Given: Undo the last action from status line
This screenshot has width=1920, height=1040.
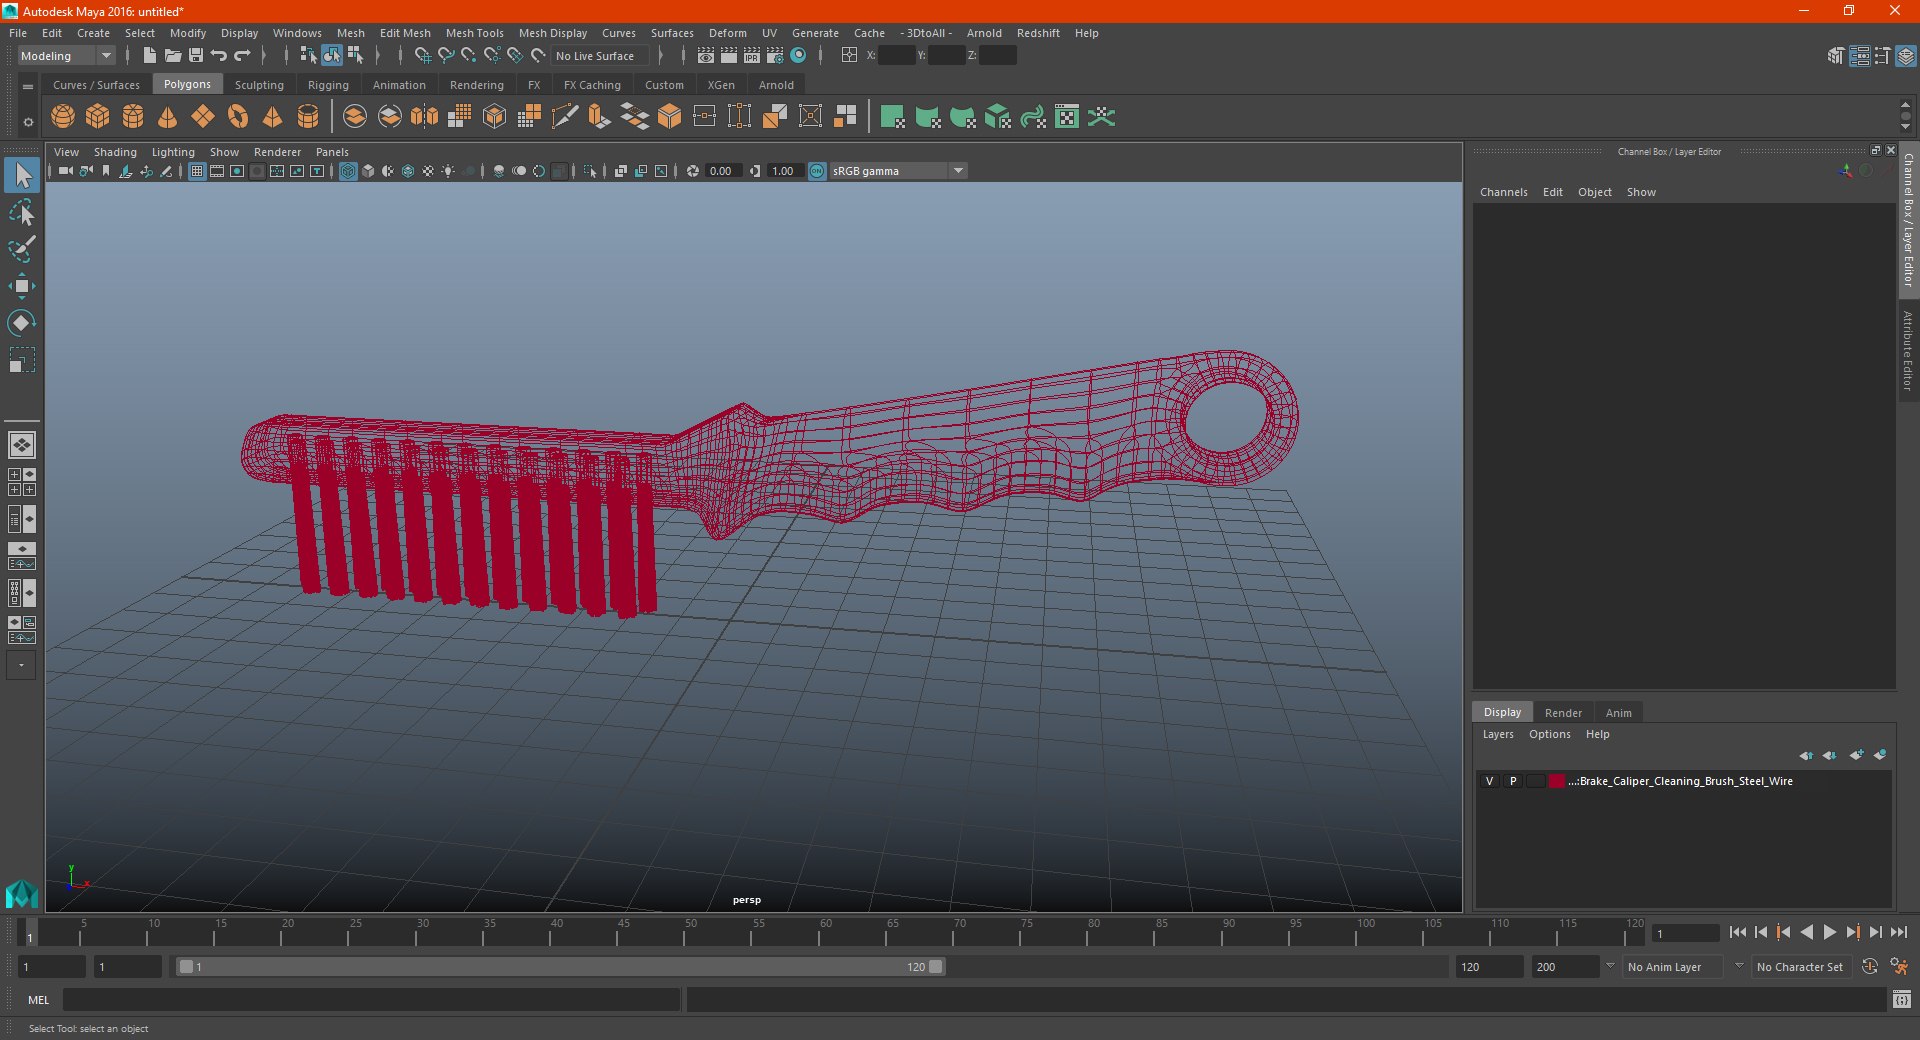Looking at the screenshot, I should click(x=219, y=56).
